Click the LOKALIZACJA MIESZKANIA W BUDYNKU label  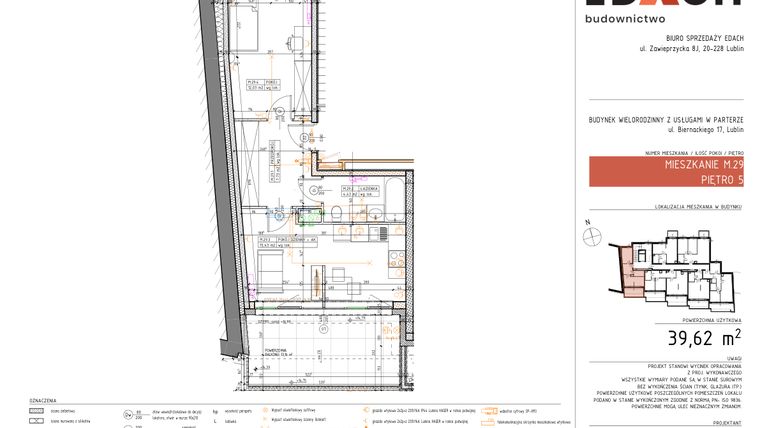698,207
